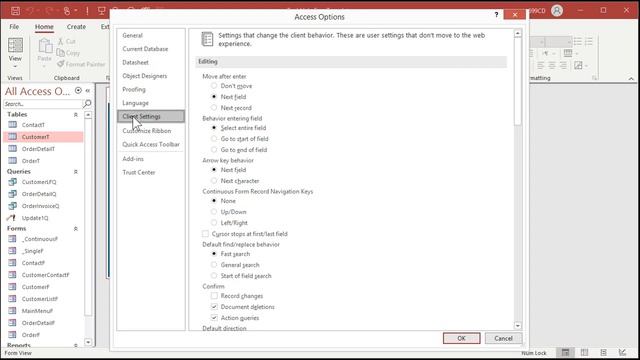Image resolution: width=640 pixels, height=360 pixels.
Task: Select Next character arrow key behavior
Action: tap(214, 180)
